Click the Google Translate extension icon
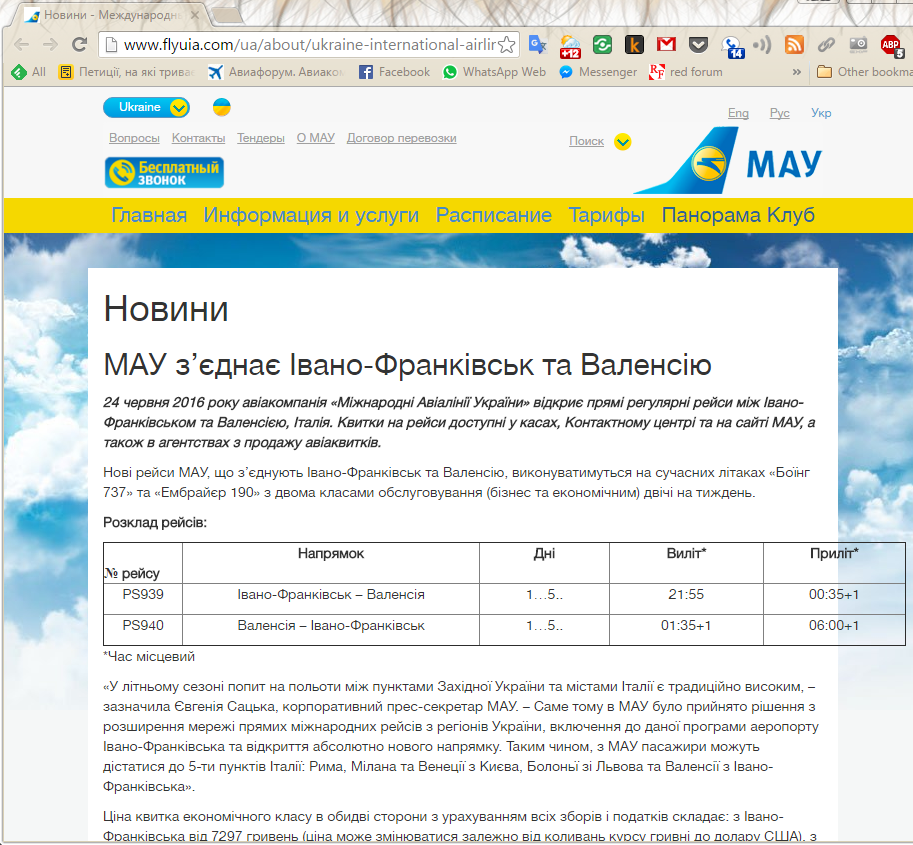 tap(538, 44)
